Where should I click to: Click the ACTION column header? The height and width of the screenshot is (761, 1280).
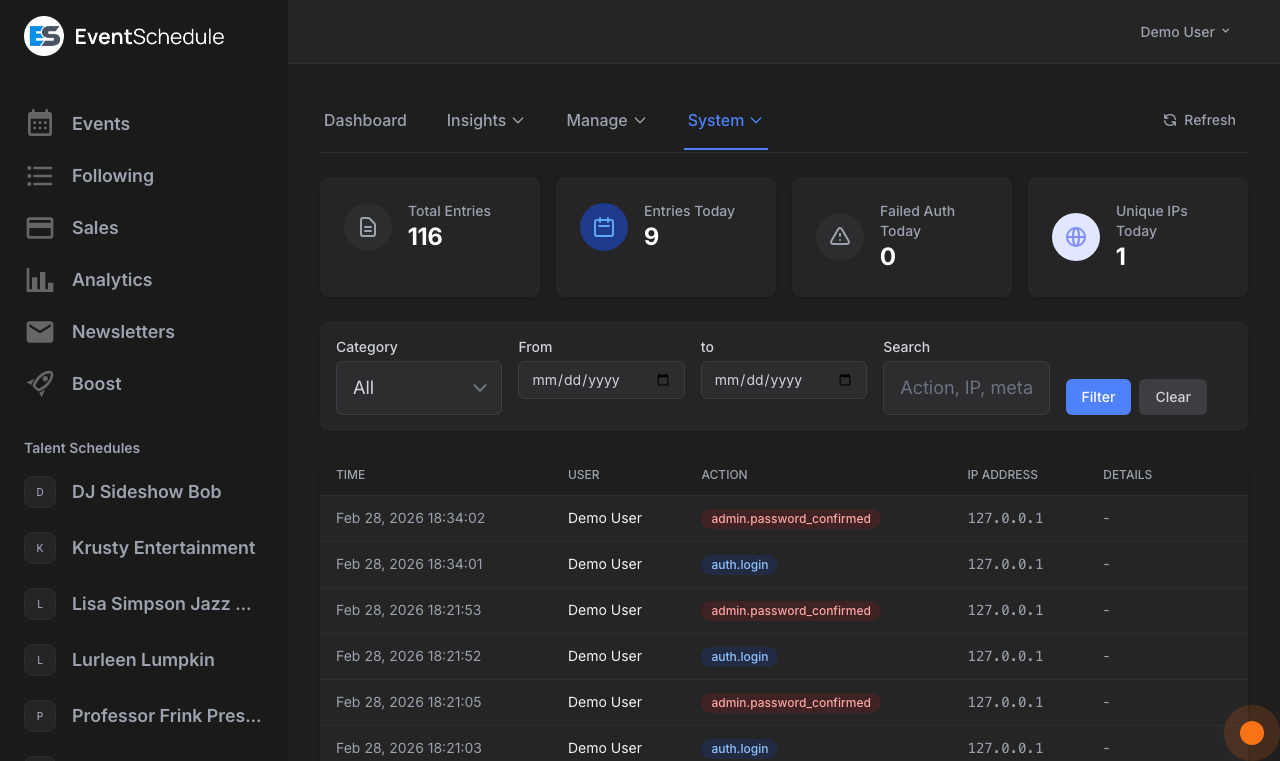(724, 475)
